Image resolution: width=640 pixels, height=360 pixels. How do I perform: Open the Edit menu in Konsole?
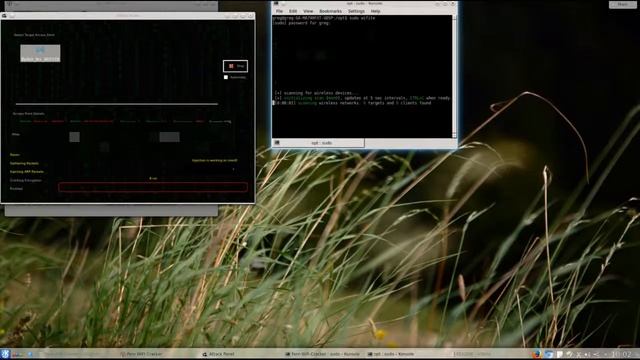pyautogui.click(x=293, y=11)
